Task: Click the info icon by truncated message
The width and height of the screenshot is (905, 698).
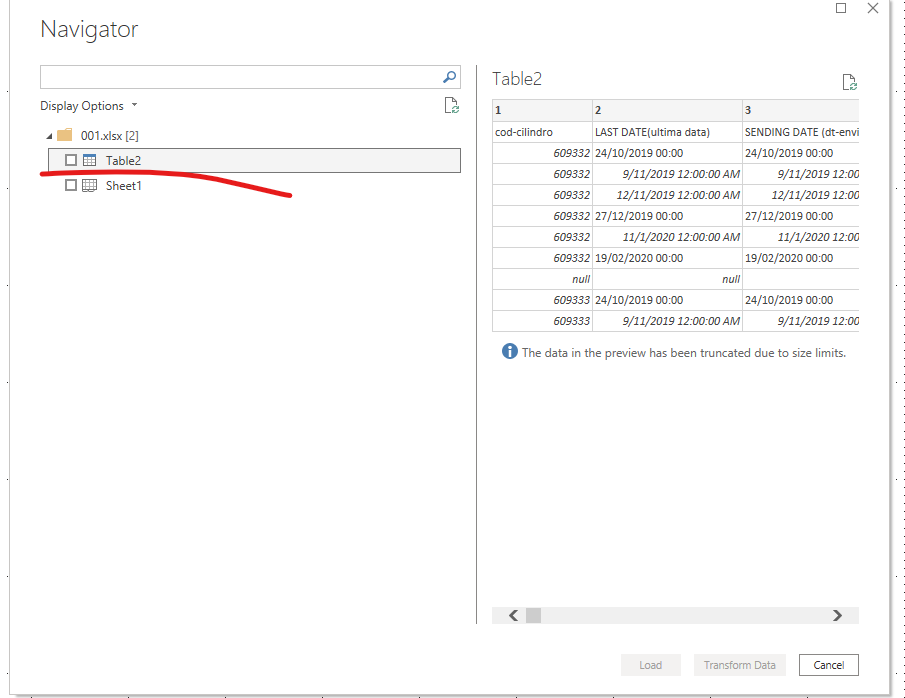Action: [510, 351]
